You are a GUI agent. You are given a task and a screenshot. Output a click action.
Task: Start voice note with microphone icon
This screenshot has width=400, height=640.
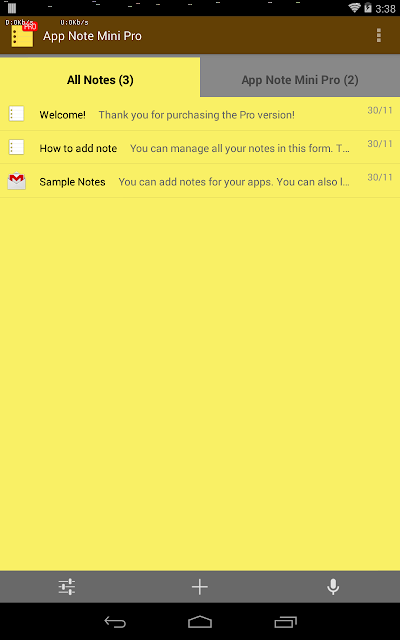coord(333,587)
